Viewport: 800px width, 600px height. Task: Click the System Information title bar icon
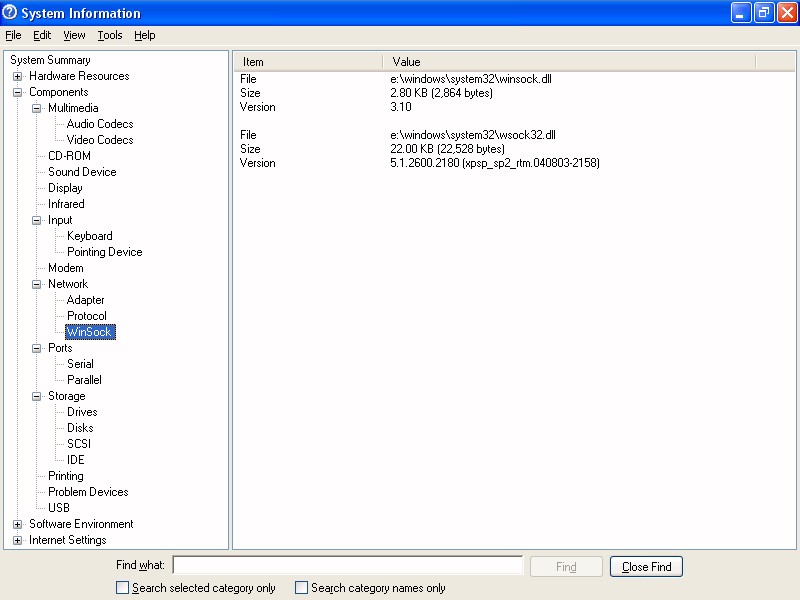point(9,12)
